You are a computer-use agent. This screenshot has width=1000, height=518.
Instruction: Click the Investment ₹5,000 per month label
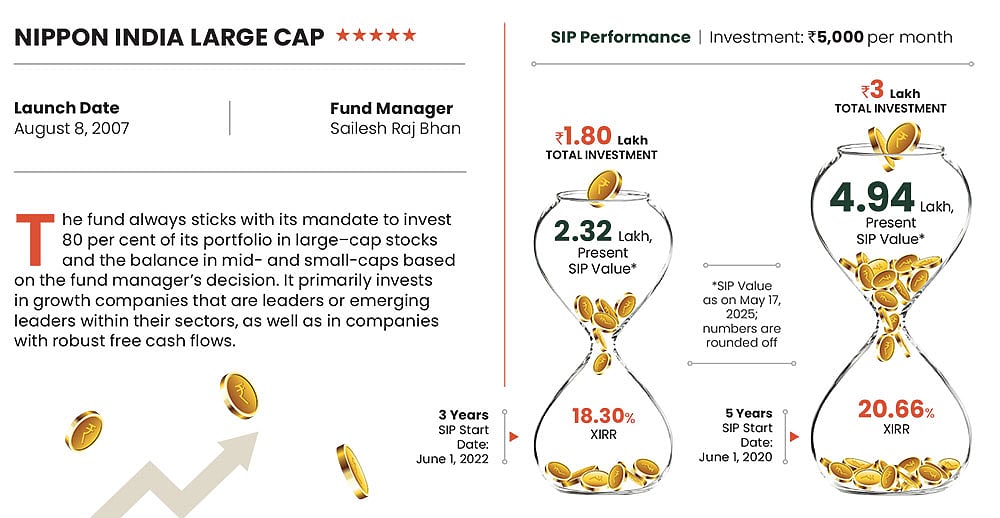tap(830, 37)
